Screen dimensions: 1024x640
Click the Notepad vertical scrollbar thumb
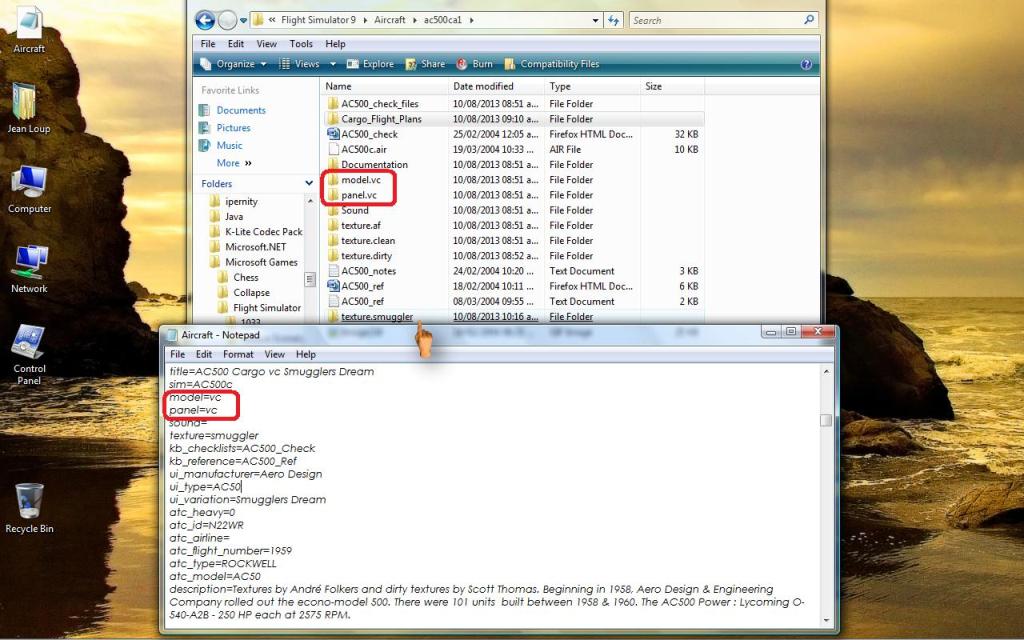[x=826, y=420]
